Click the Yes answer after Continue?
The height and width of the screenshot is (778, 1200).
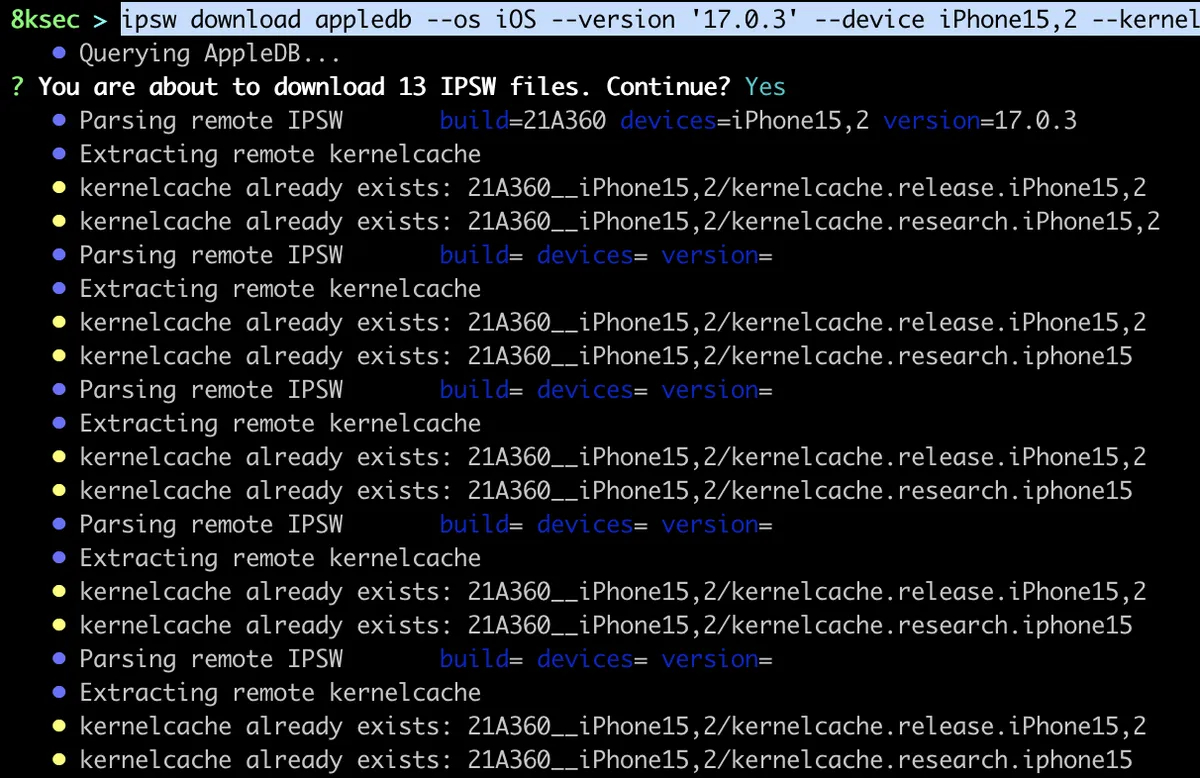pos(765,87)
